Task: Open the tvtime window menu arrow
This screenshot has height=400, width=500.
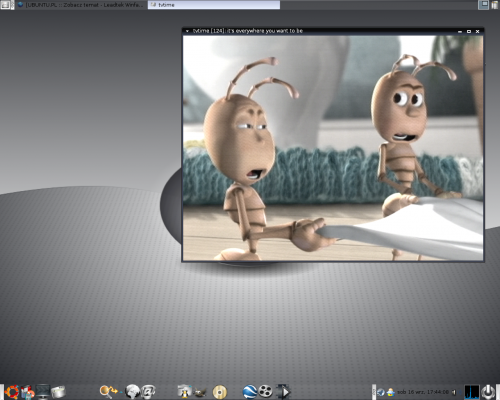Action: (x=187, y=31)
